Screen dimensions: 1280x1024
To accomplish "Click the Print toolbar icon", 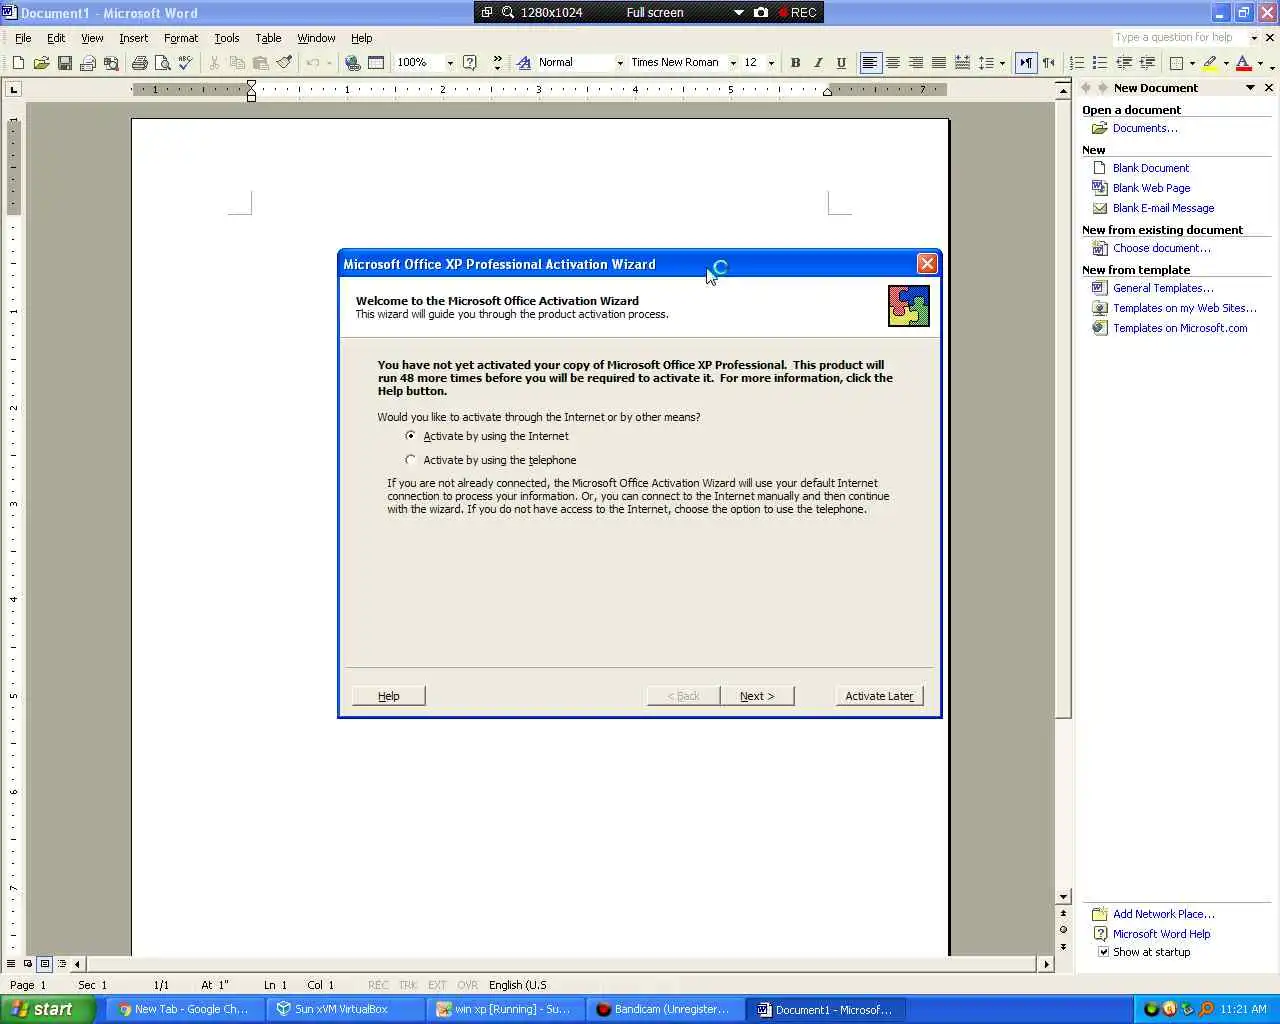I will [139, 62].
